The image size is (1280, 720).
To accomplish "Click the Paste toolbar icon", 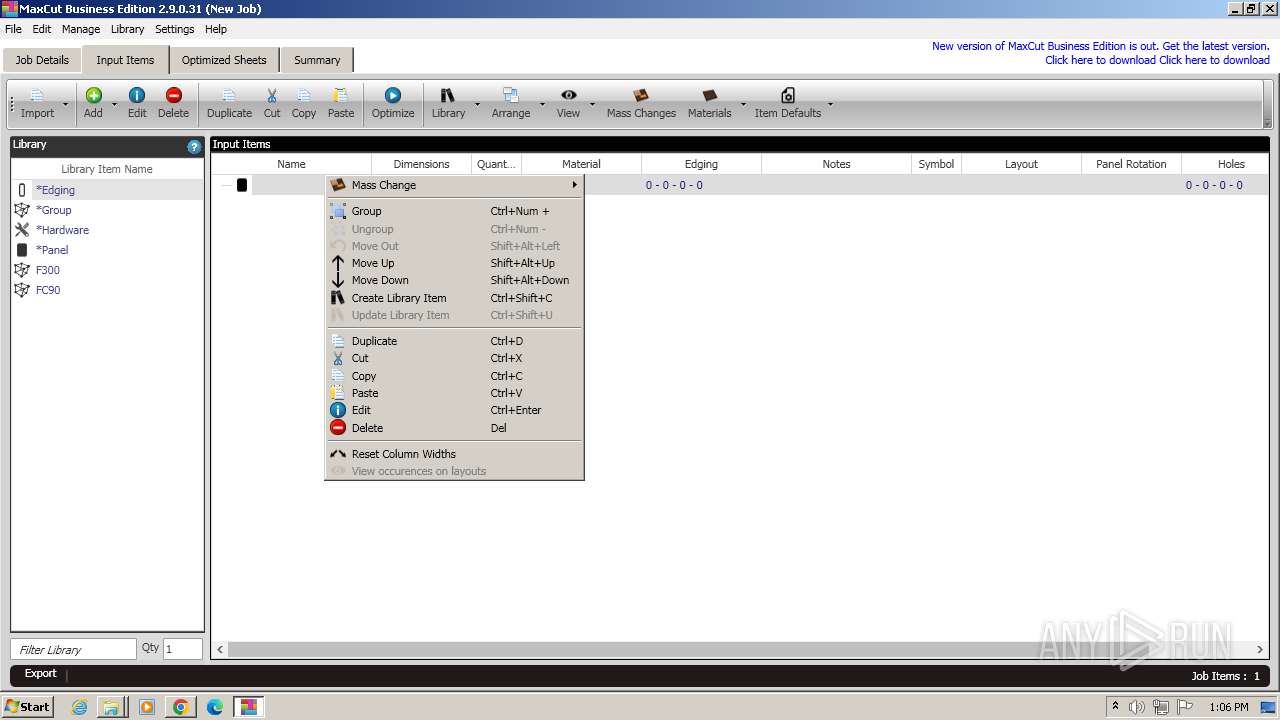I will tap(341, 96).
